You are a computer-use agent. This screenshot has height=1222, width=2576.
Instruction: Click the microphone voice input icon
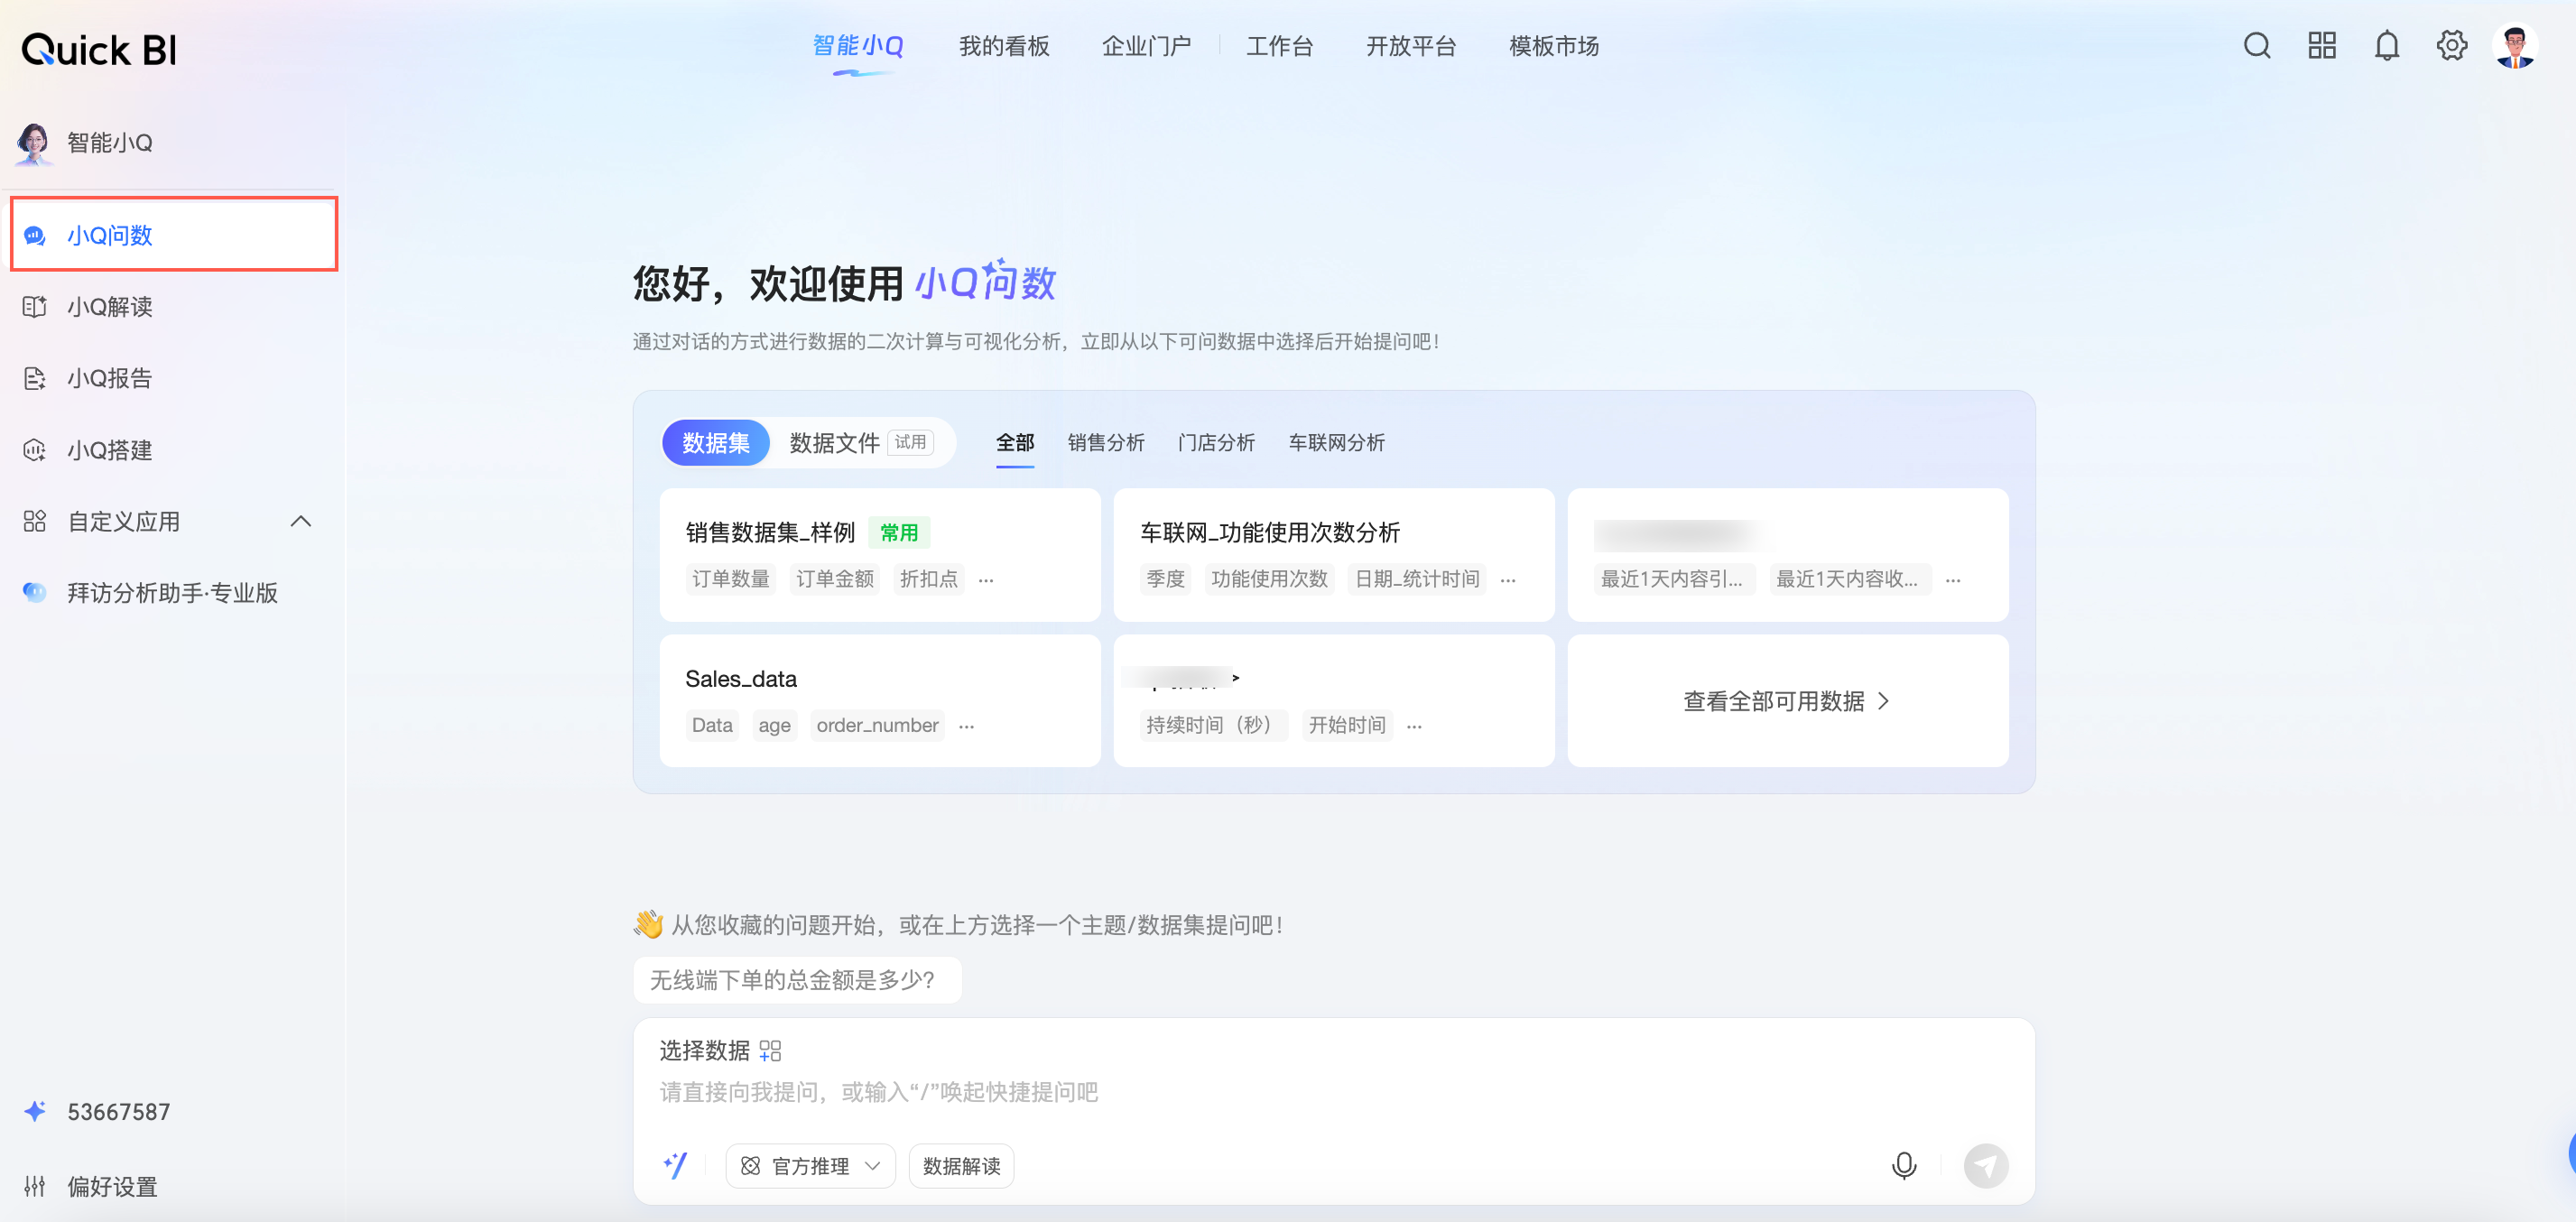(1904, 1166)
